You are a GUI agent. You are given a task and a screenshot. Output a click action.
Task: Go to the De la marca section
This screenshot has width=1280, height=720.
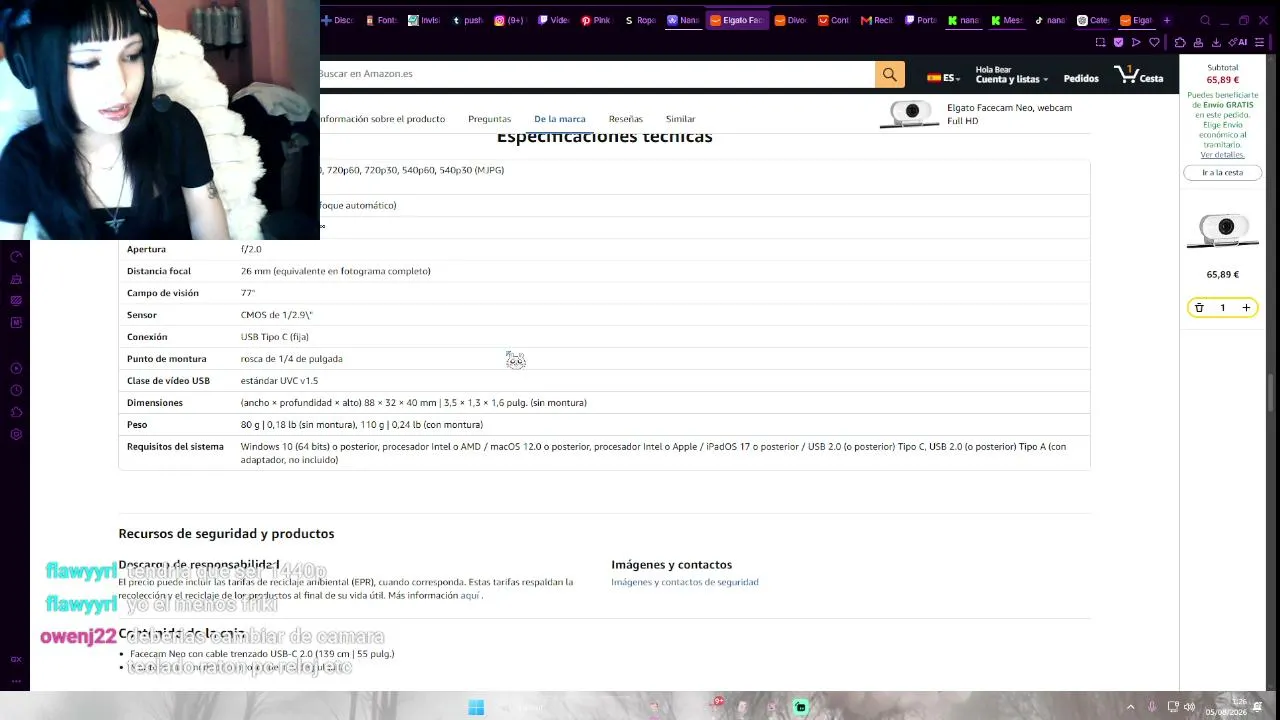tap(560, 119)
